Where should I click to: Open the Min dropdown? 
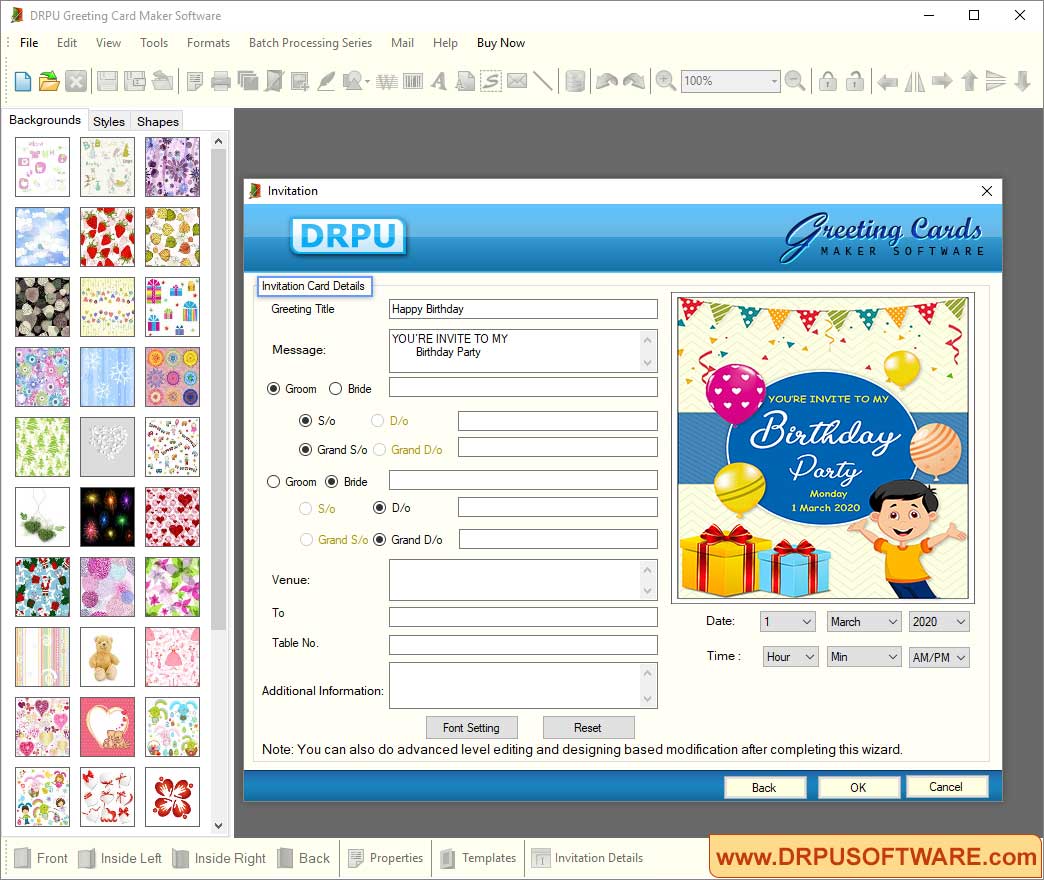point(864,657)
